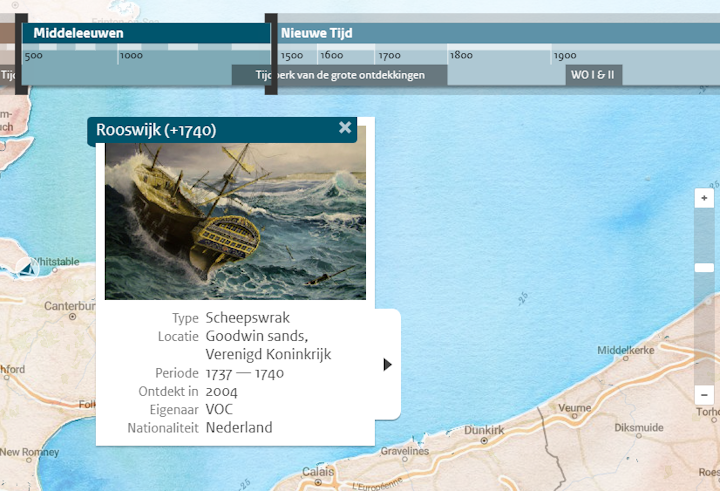The width and height of the screenshot is (720, 491).
Task: Jump to year 1000 on timeline
Action: tap(131, 56)
